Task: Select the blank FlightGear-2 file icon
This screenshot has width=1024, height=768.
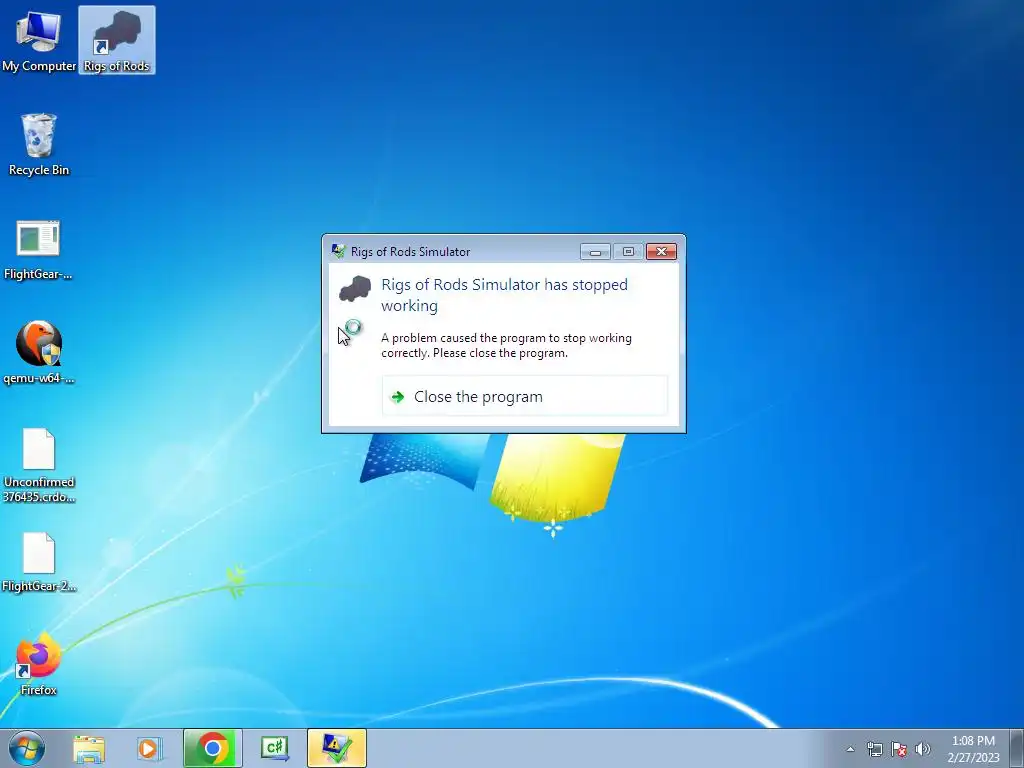Action: [39, 562]
